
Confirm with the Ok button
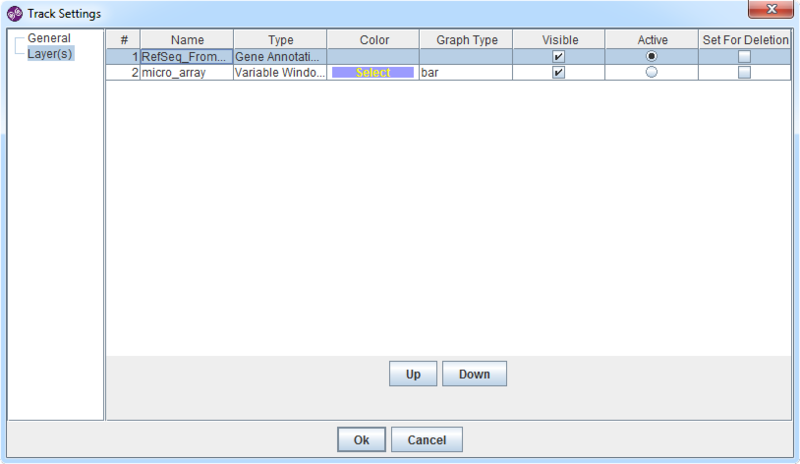click(361, 439)
